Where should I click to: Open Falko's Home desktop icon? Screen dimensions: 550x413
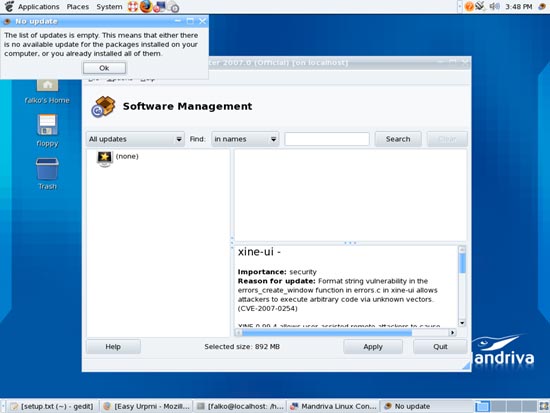pyautogui.click(x=47, y=91)
